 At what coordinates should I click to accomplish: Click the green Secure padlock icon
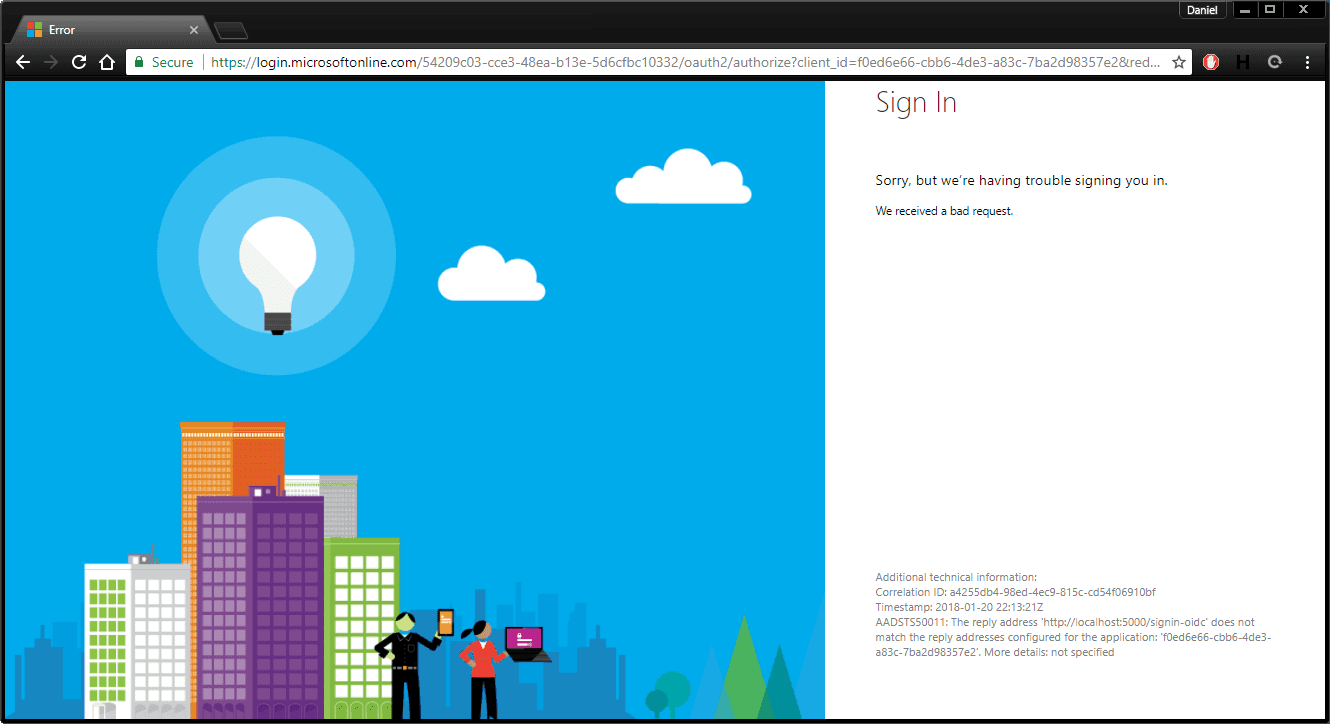[140, 62]
